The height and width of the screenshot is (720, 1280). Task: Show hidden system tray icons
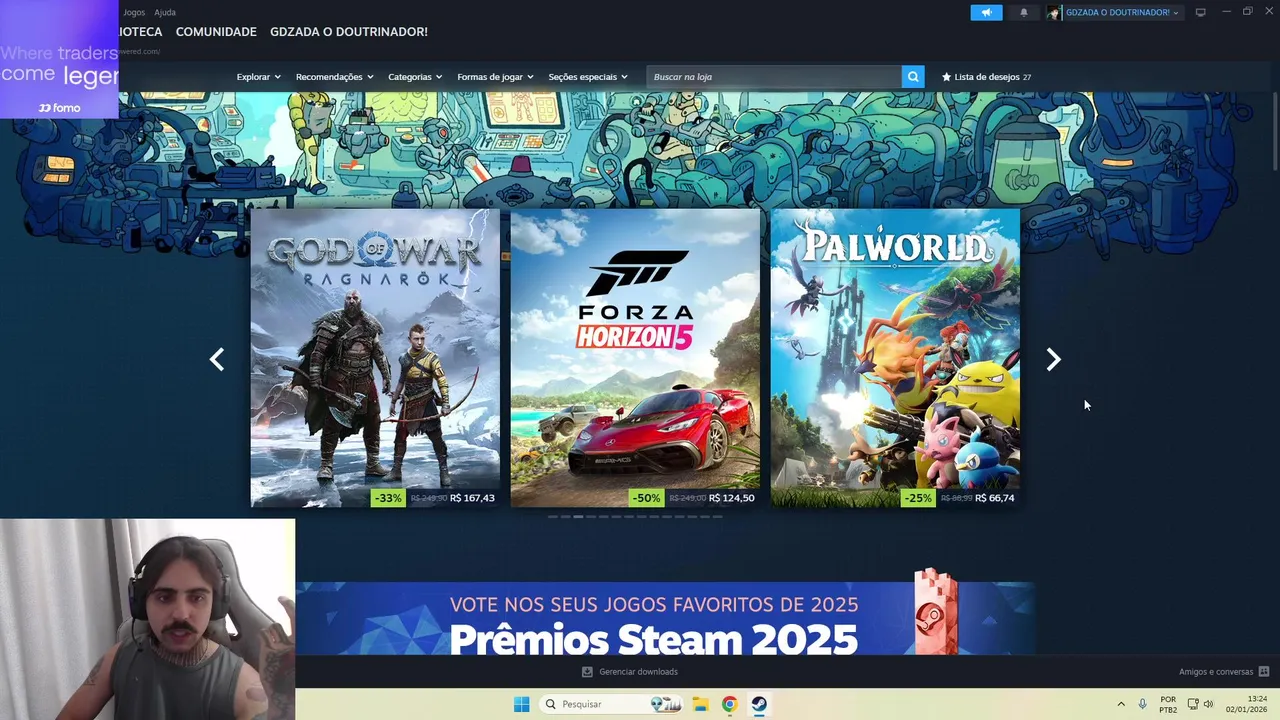point(1120,704)
